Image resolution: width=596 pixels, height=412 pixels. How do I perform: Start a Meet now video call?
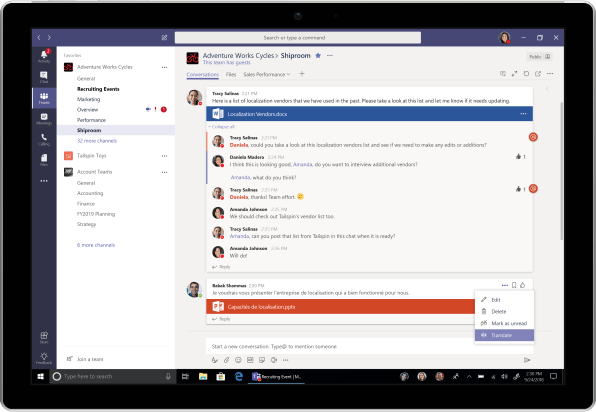coord(274,360)
